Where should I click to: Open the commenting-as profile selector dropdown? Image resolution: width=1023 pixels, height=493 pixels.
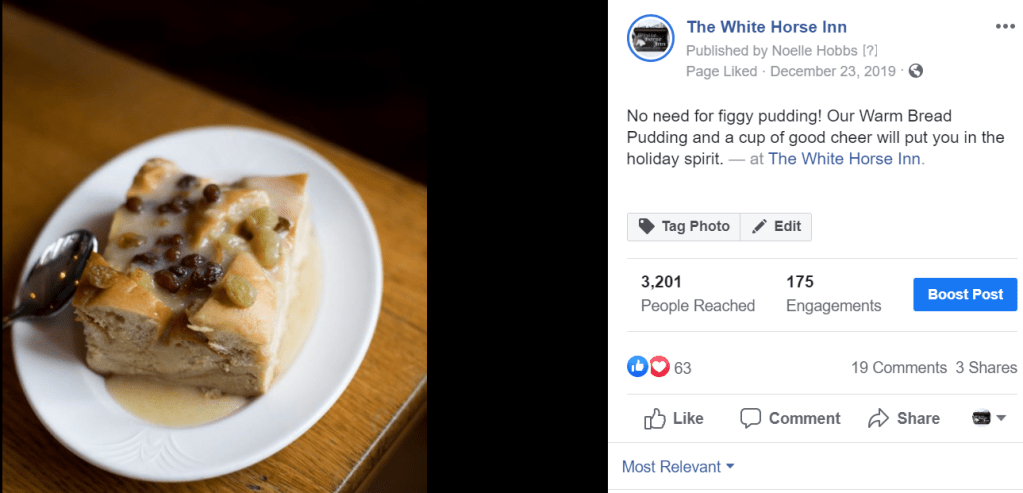coord(988,418)
